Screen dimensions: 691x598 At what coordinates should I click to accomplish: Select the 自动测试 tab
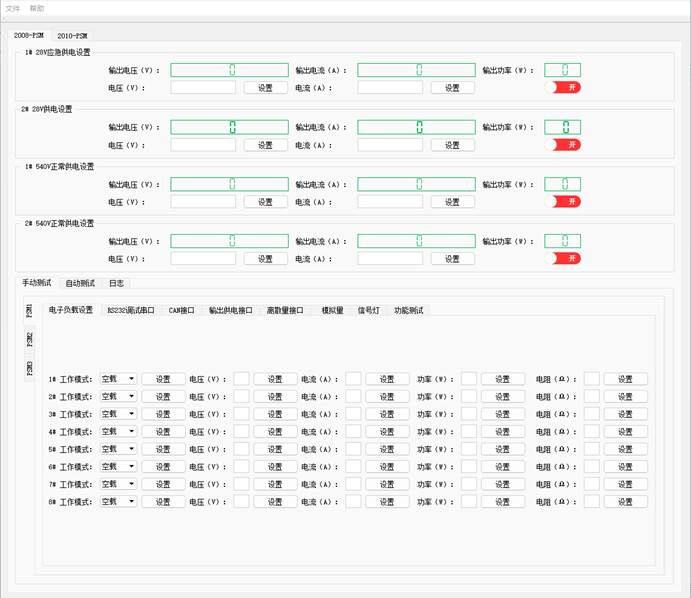coord(80,283)
